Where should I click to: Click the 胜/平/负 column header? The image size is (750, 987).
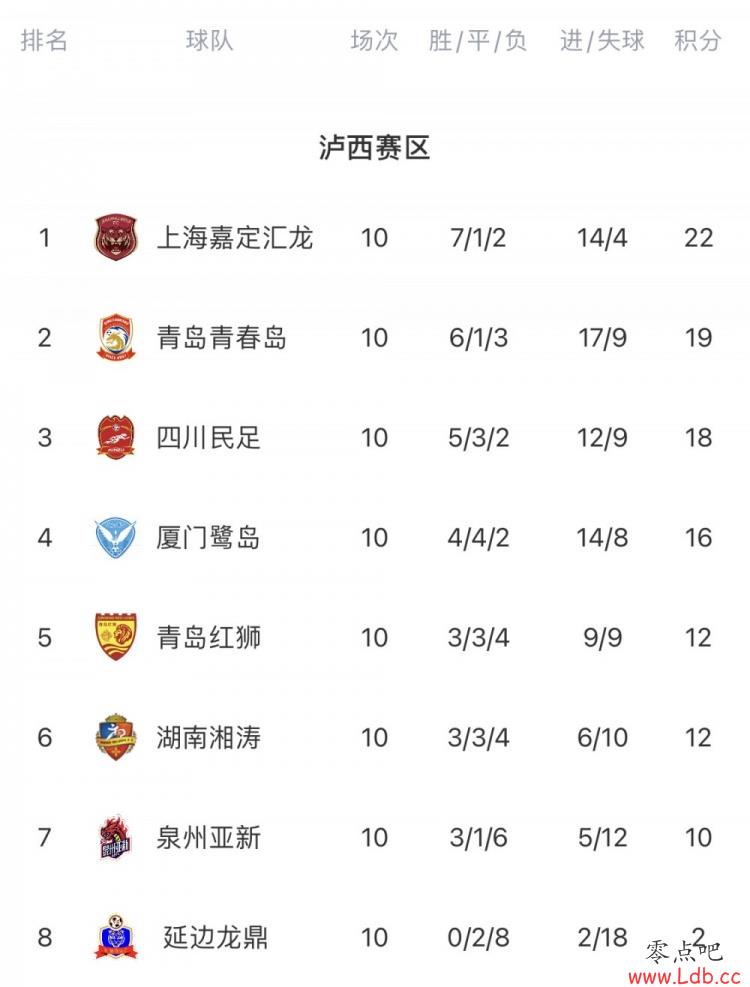477,40
